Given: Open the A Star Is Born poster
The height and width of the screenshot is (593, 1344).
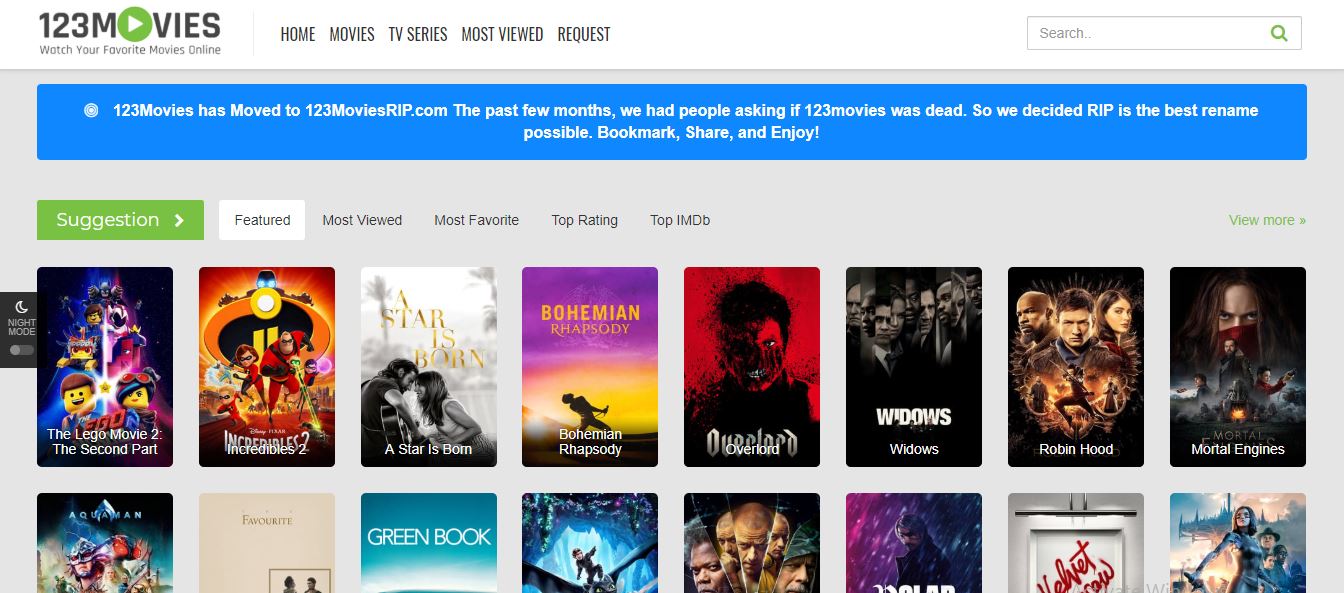Looking at the screenshot, I should [429, 367].
